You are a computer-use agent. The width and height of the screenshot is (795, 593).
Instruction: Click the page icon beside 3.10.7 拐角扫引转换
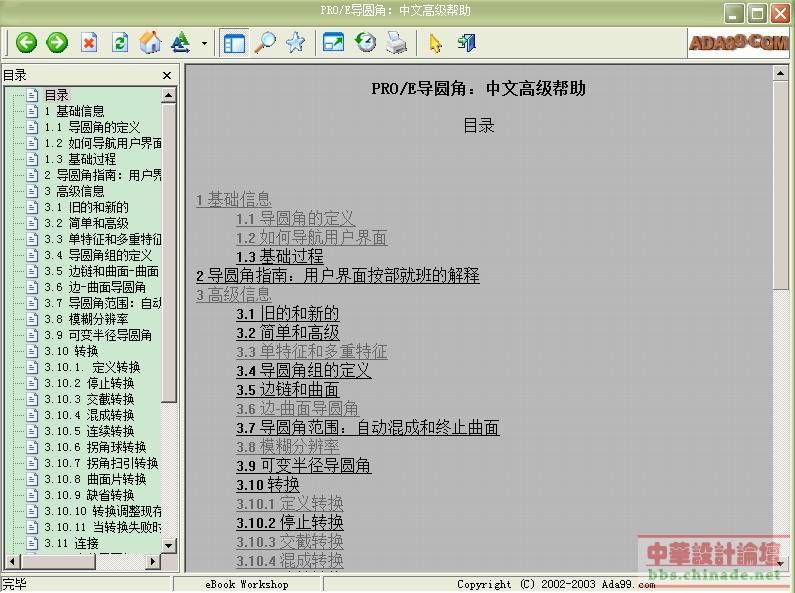coord(32,463)
